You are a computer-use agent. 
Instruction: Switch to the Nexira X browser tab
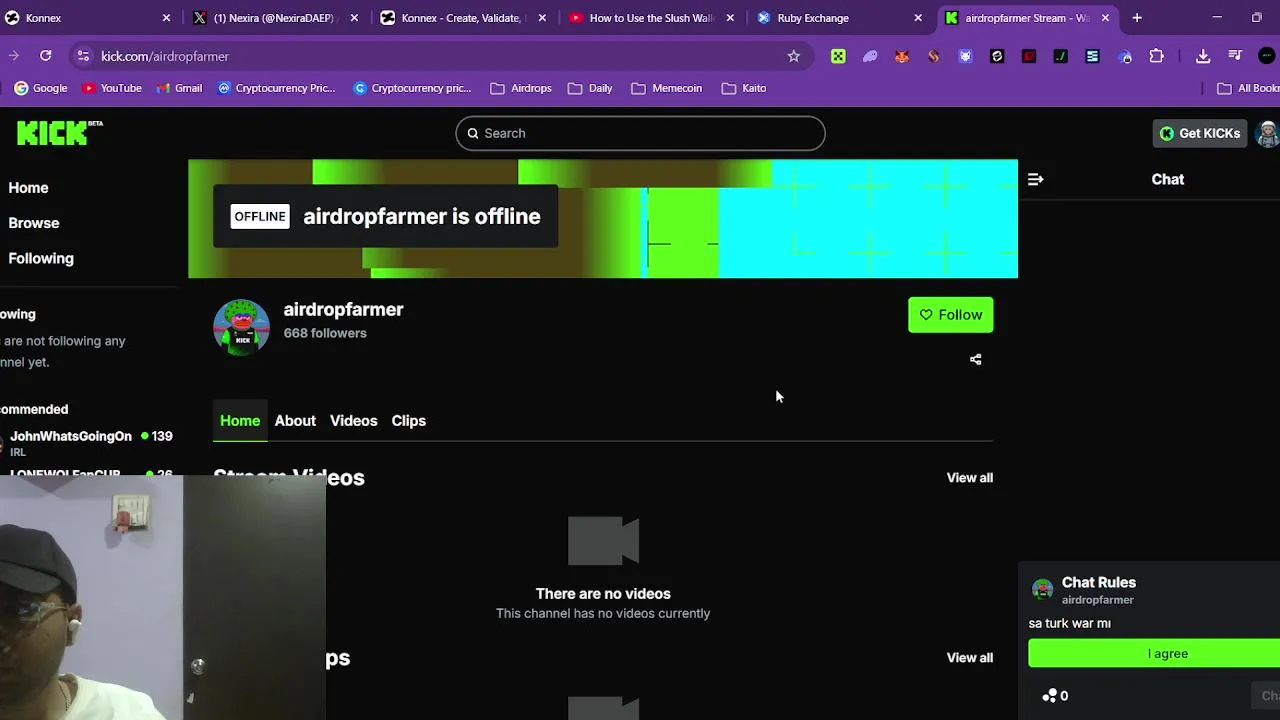pyautogui.click(x=275, y=18)
